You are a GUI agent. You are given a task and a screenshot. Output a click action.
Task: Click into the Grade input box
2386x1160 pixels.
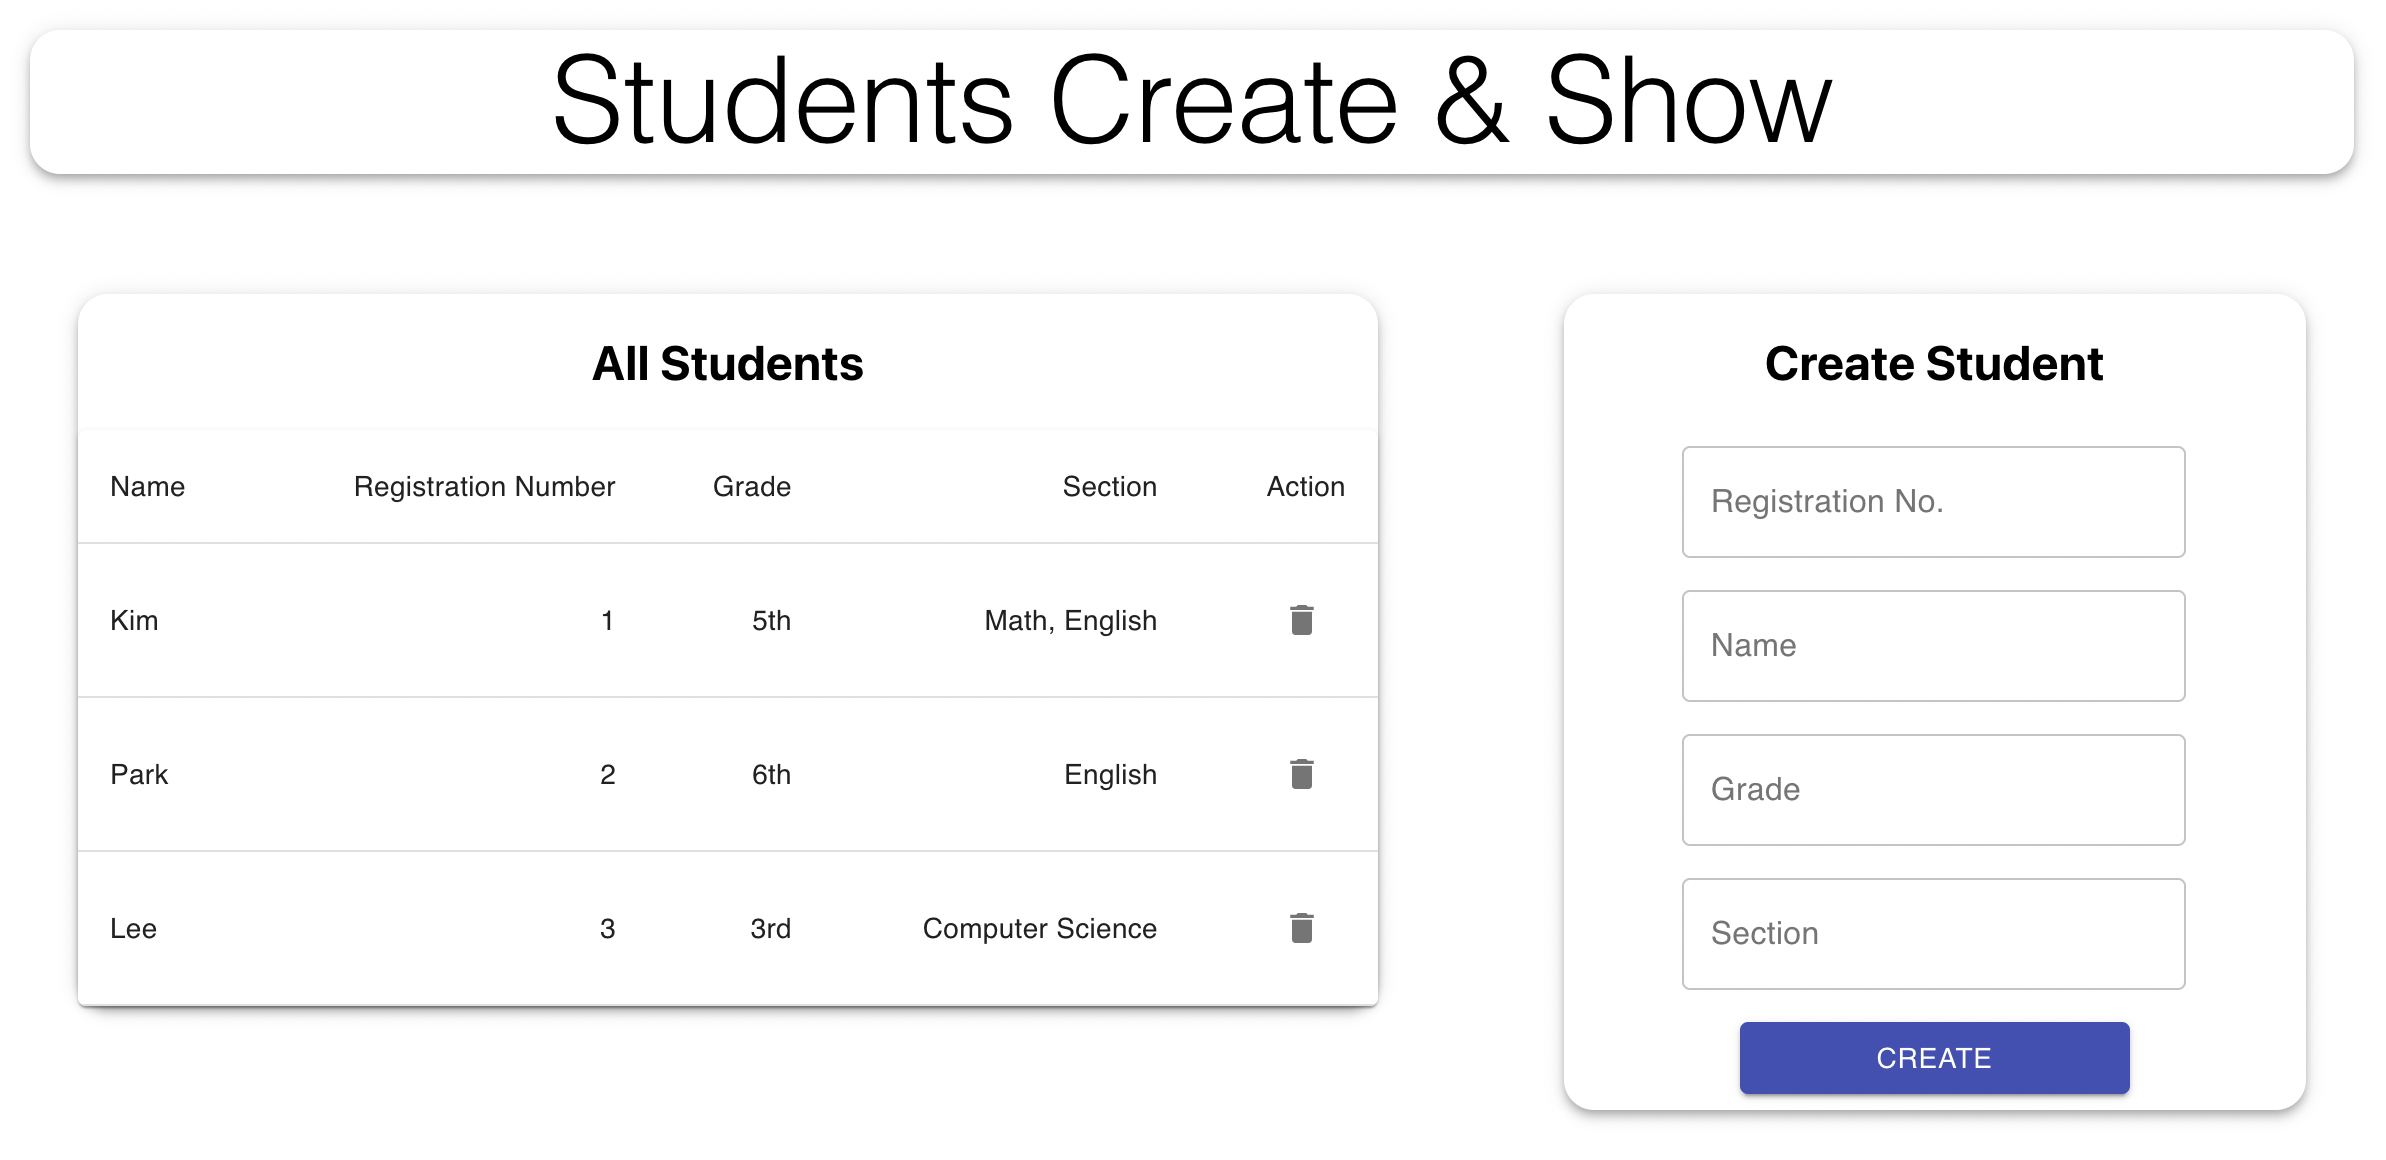[x=1932, y=790]
